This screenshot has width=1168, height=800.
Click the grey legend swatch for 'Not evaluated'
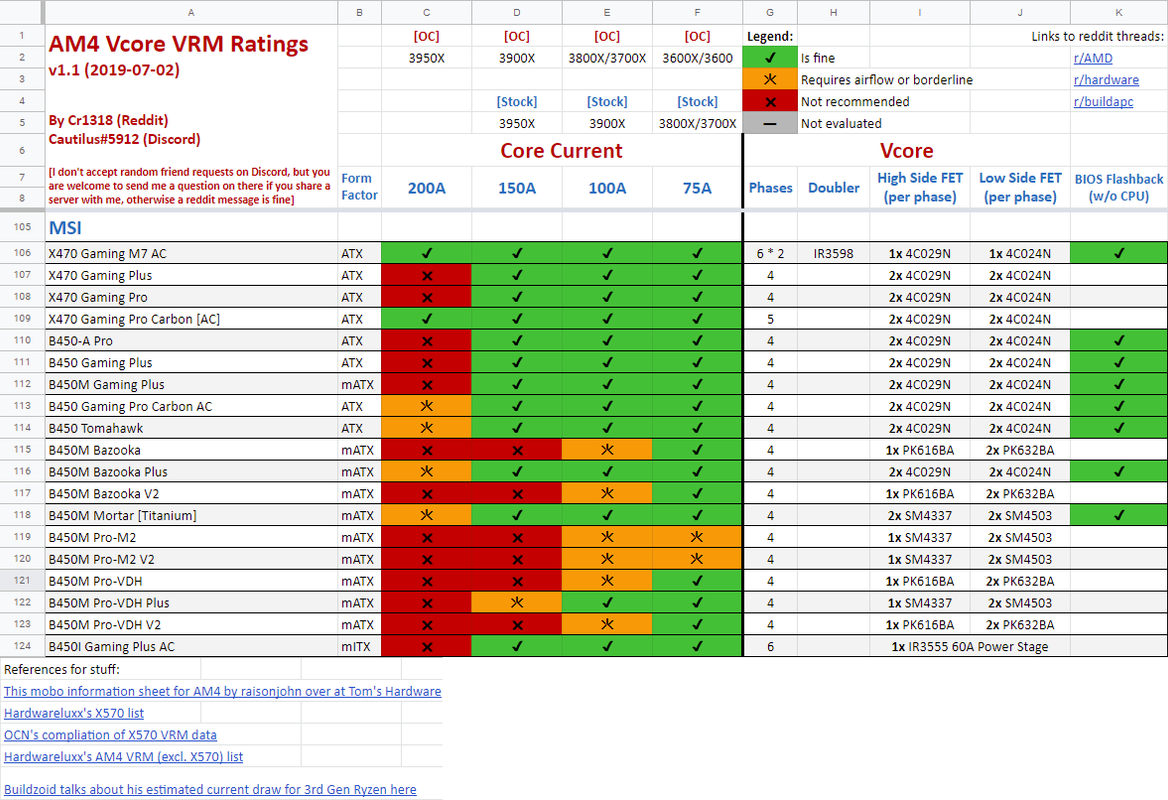tap(769, 123)
